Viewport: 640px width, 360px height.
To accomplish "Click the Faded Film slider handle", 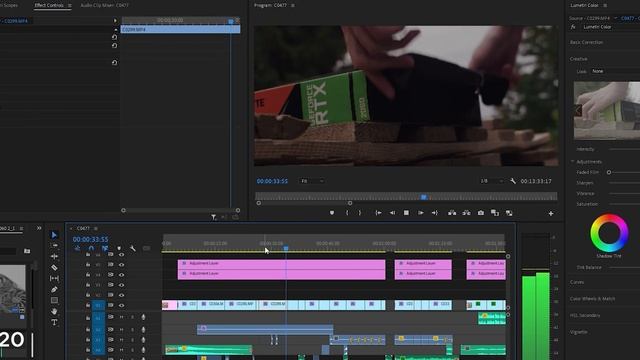I will 609,172.
